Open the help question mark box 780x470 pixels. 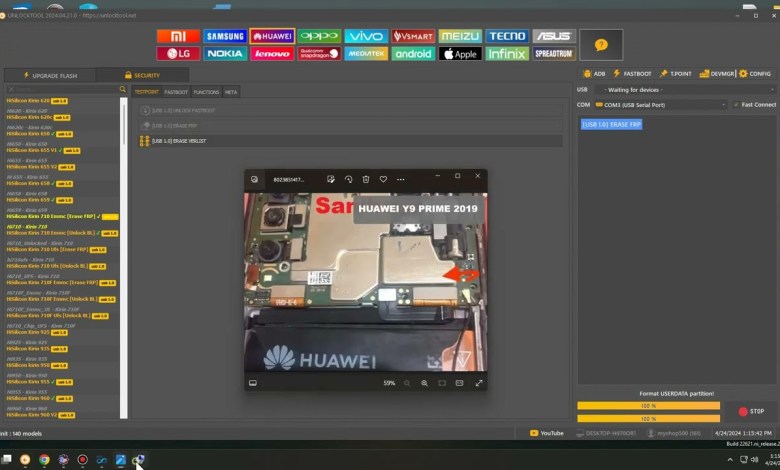point(601,45)
